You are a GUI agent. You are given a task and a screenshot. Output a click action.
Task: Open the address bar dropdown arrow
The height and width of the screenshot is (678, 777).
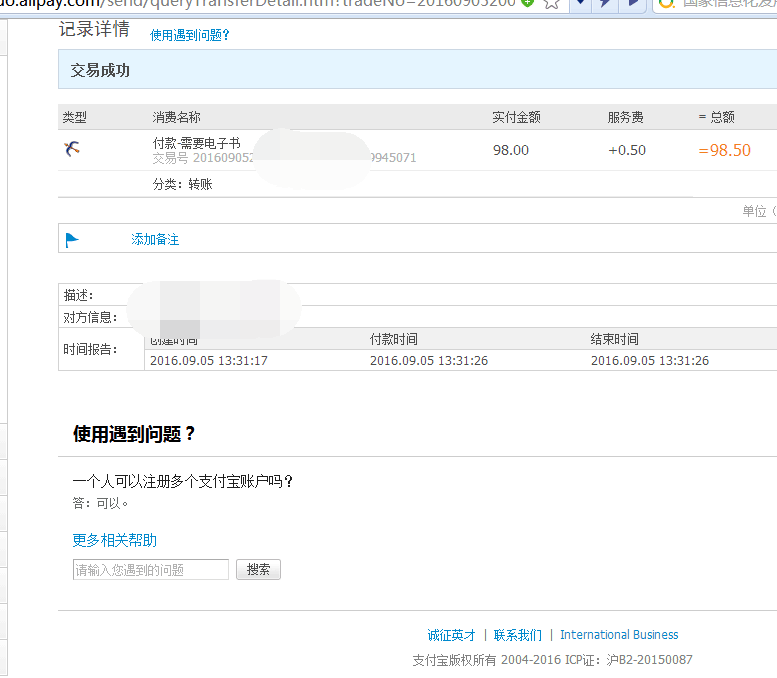click(580, 3)
